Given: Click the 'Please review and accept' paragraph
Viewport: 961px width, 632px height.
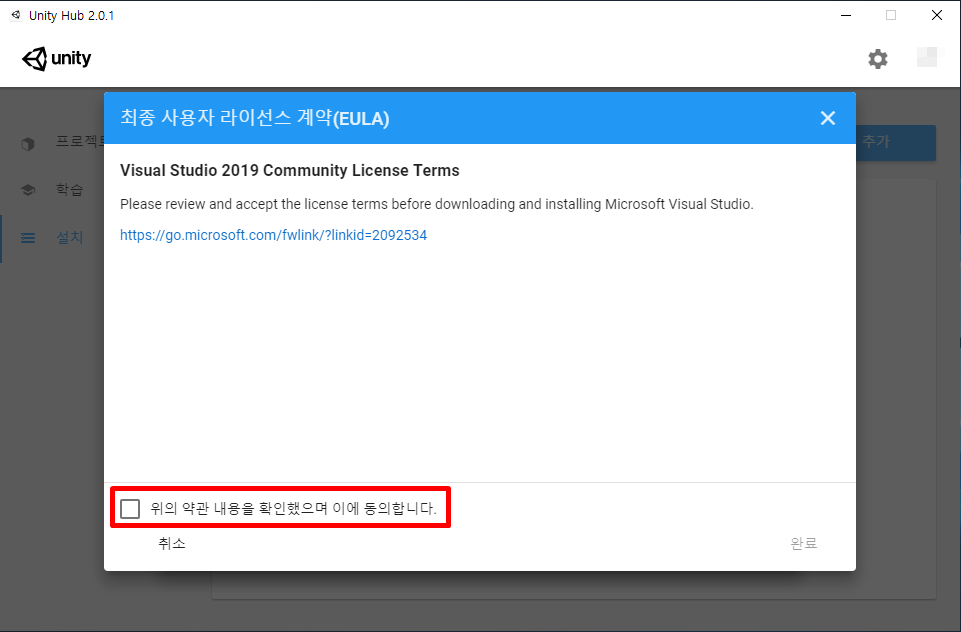Looking at the screenshot, I should tap(436, 204).
